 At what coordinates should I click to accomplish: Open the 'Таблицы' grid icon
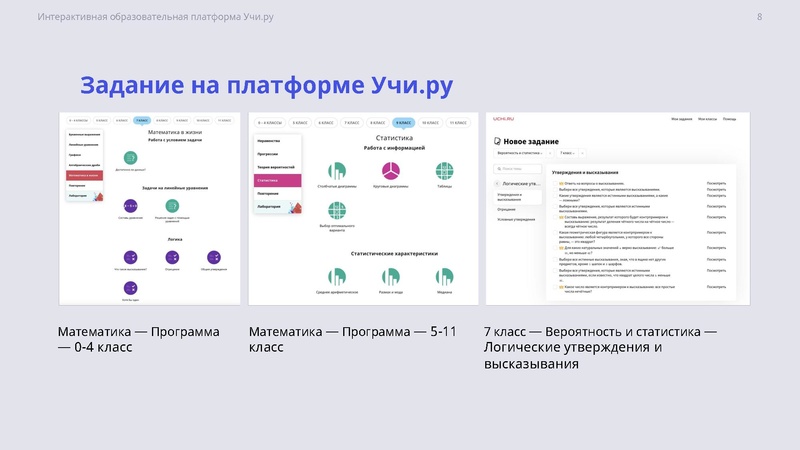[x=444, y=171]
